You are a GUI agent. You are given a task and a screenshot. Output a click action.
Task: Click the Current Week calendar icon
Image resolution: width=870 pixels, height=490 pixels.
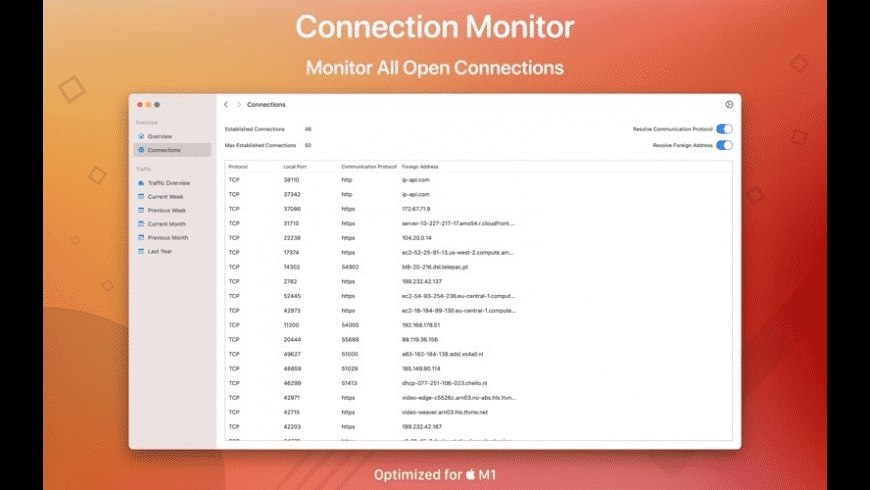pos(141,197)
